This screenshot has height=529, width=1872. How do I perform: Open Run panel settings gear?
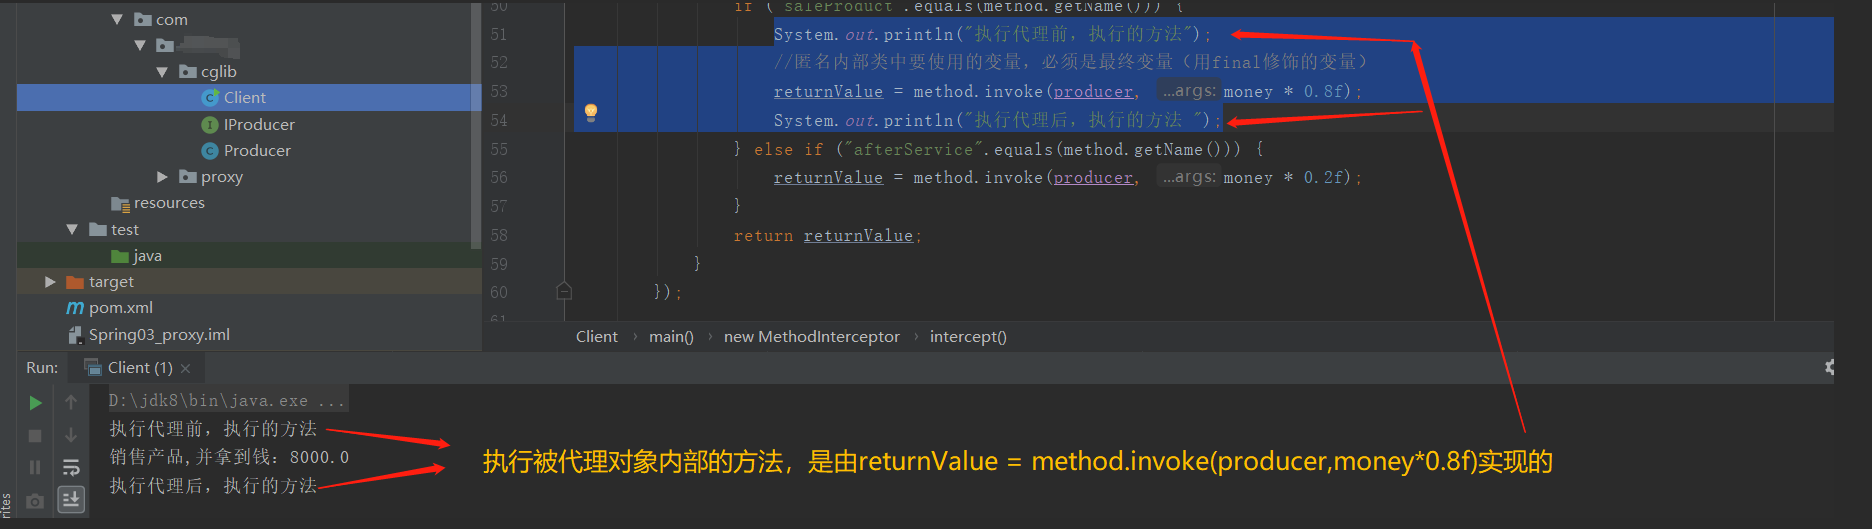(x=1828, y=367)
